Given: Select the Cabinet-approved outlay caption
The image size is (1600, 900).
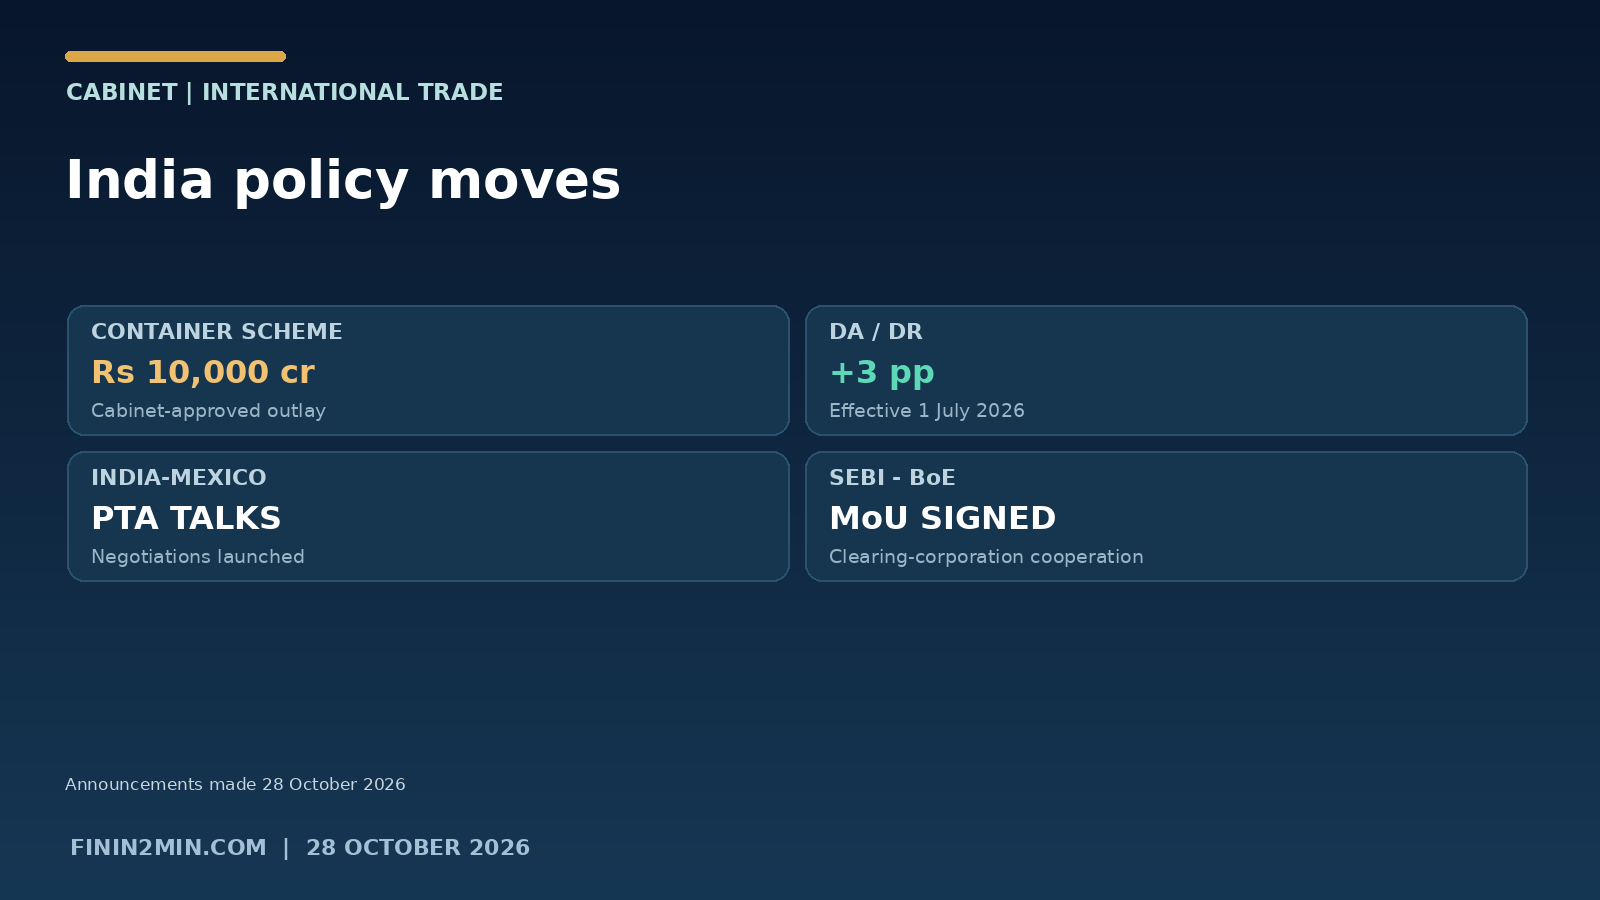Looking at the screenshot, I should point(208,411).
